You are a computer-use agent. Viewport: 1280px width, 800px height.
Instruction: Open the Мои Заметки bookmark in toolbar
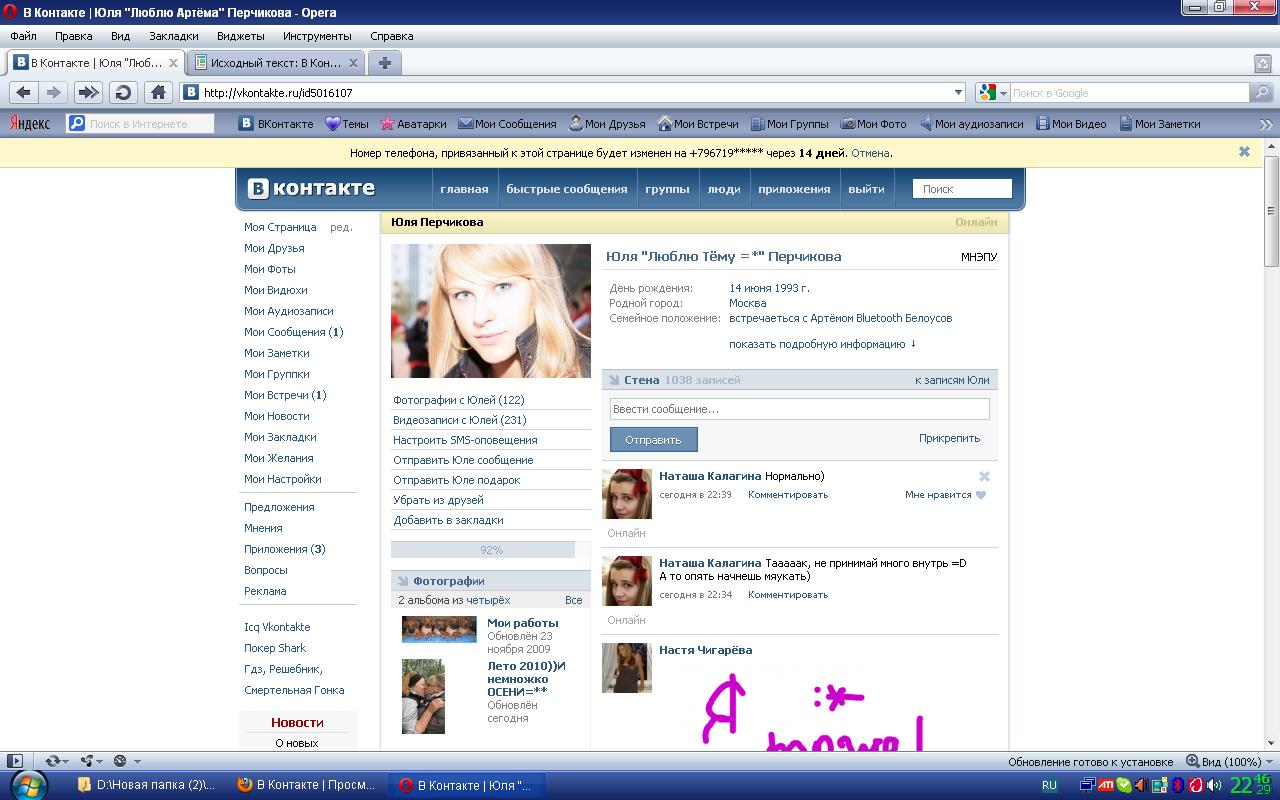[x=1160, y=124]
